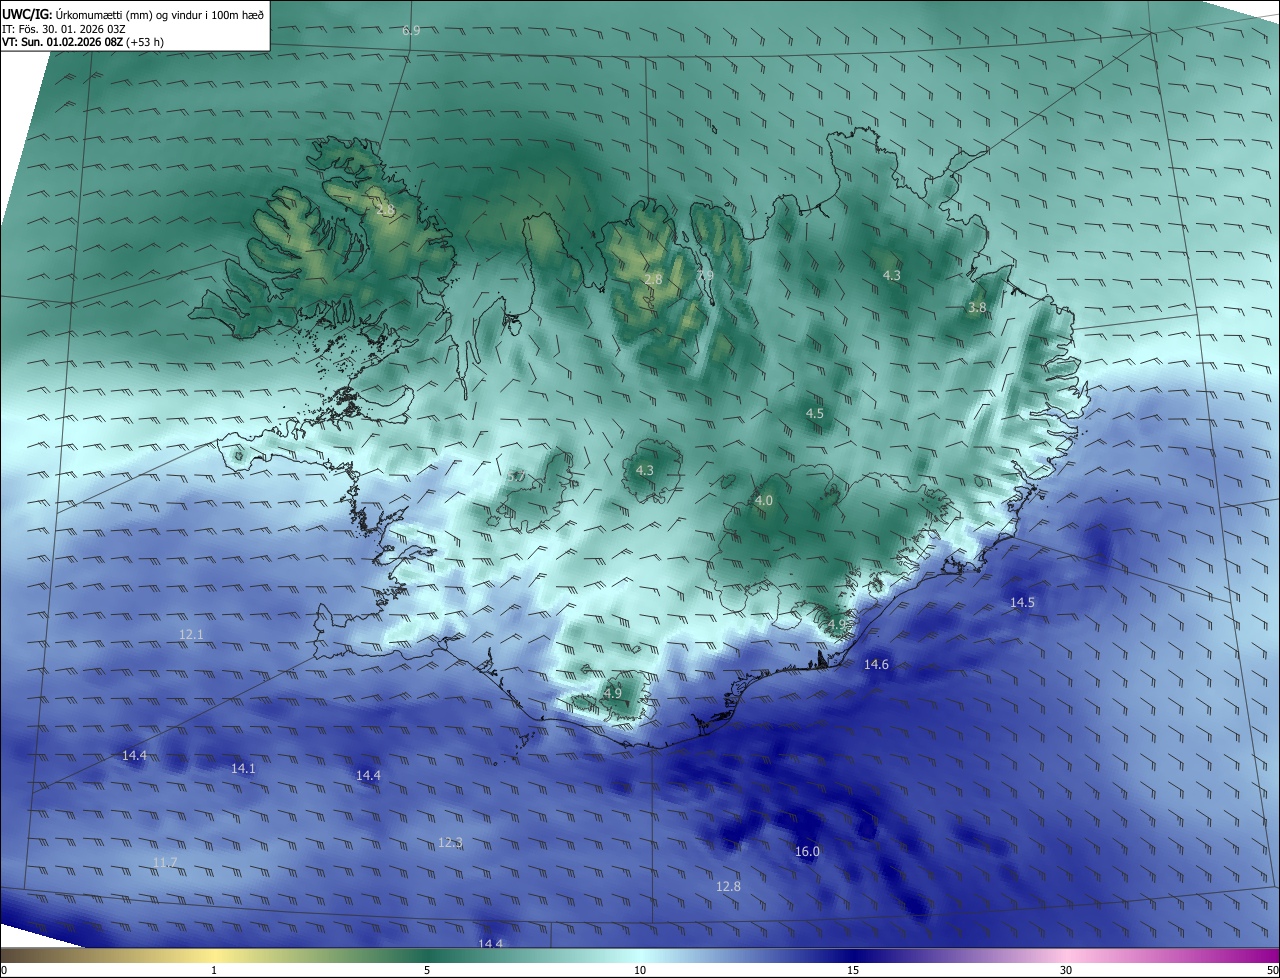The width and height of the screenshot is (1280, 978).
Task: Click the 10 tick on the color scale
Action: 640,970
